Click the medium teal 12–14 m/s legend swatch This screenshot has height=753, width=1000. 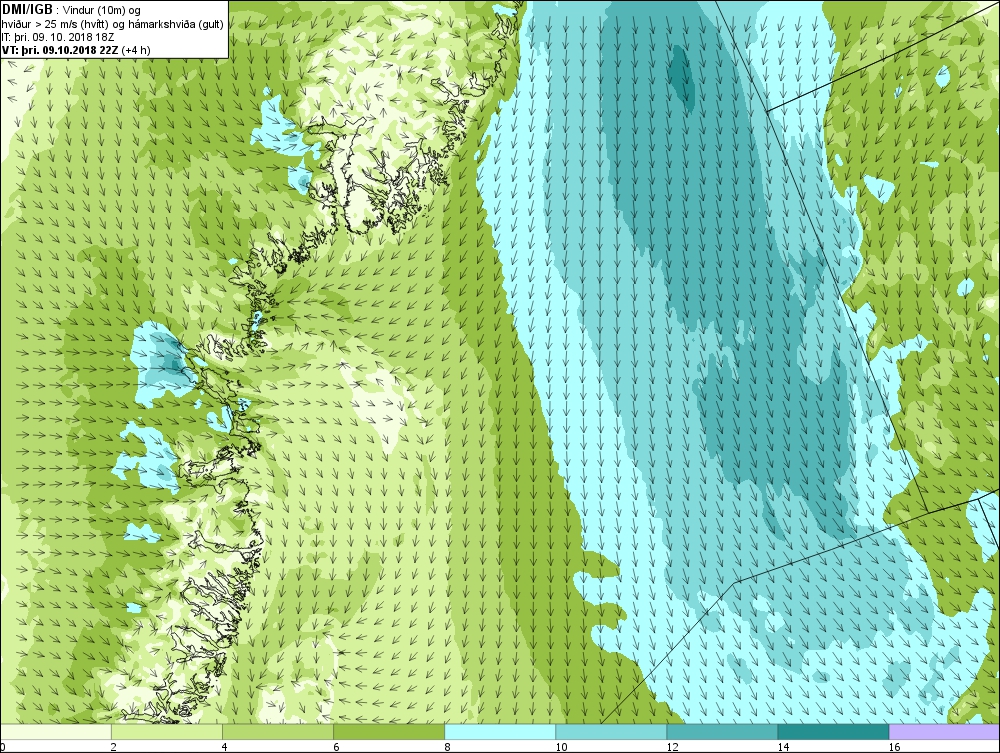tap(722, 732)
